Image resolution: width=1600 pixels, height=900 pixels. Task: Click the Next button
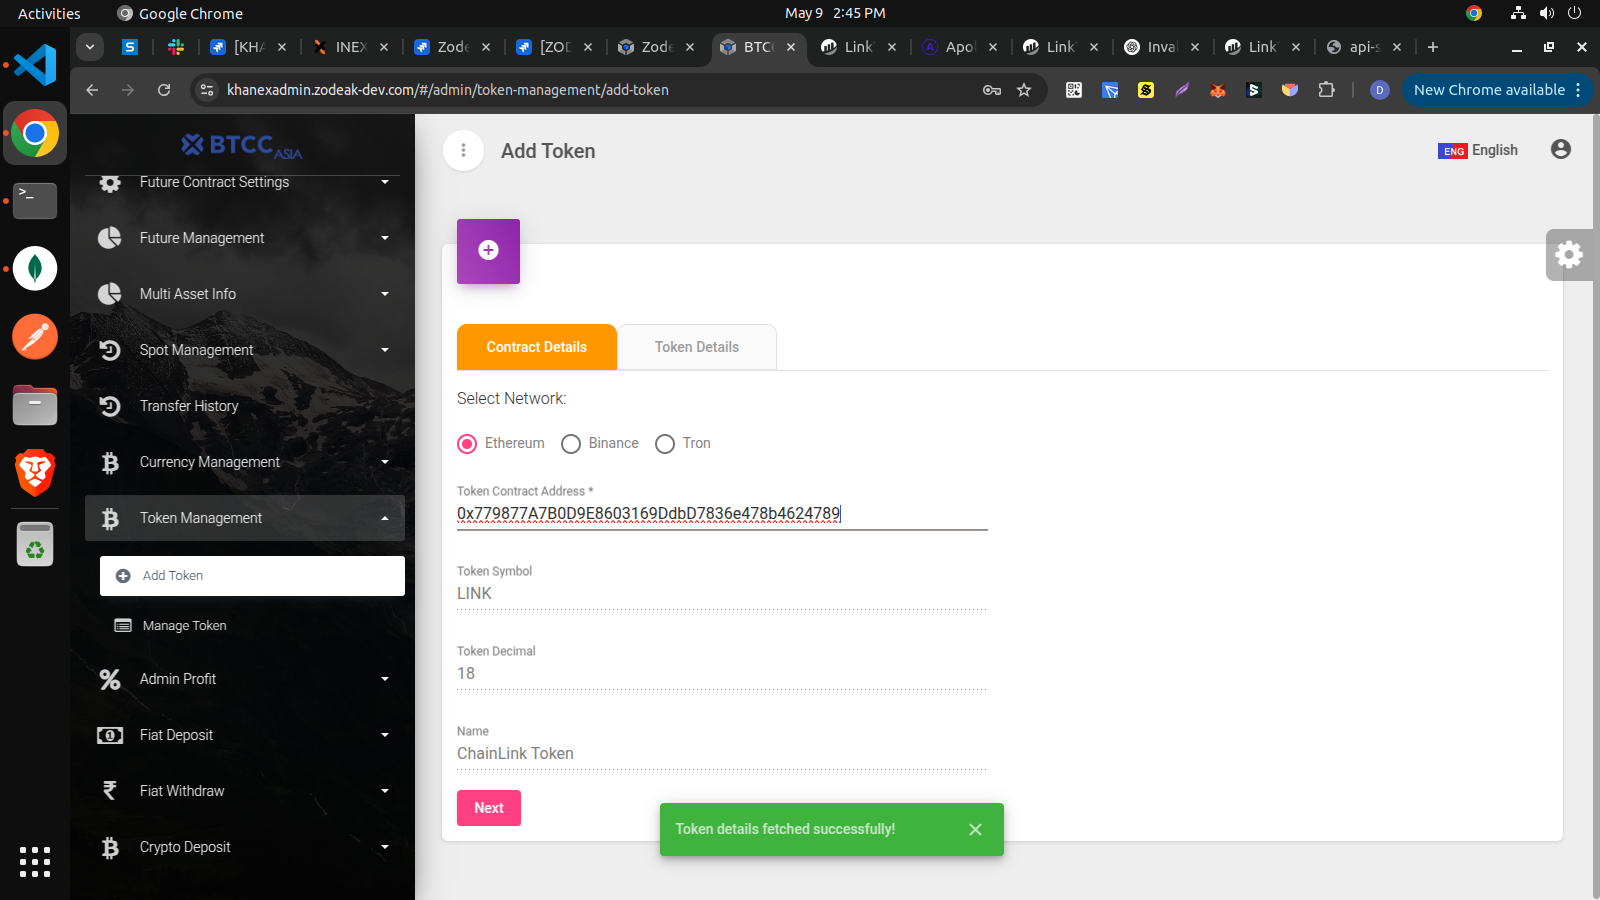coord(489,808)
